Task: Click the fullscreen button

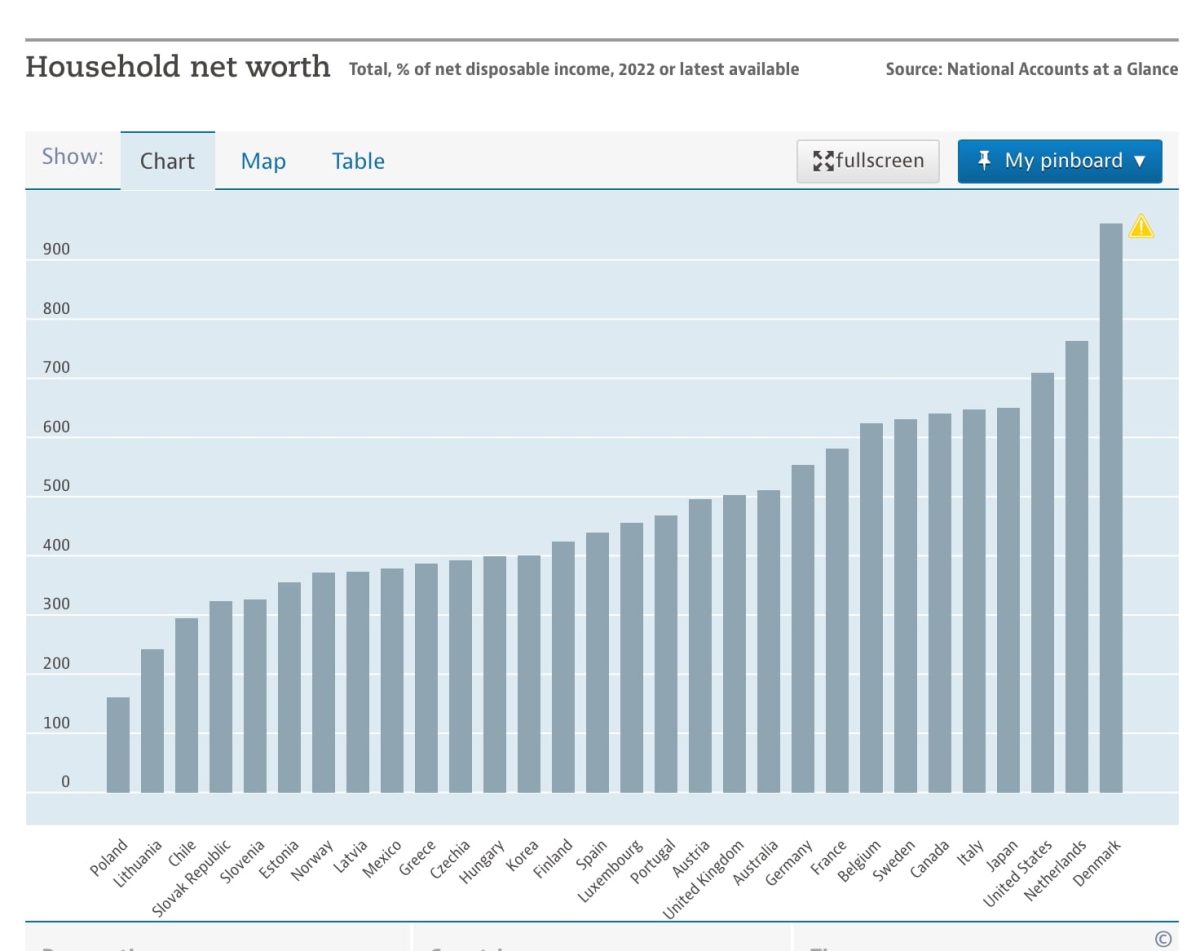Action: coord(866,160)
